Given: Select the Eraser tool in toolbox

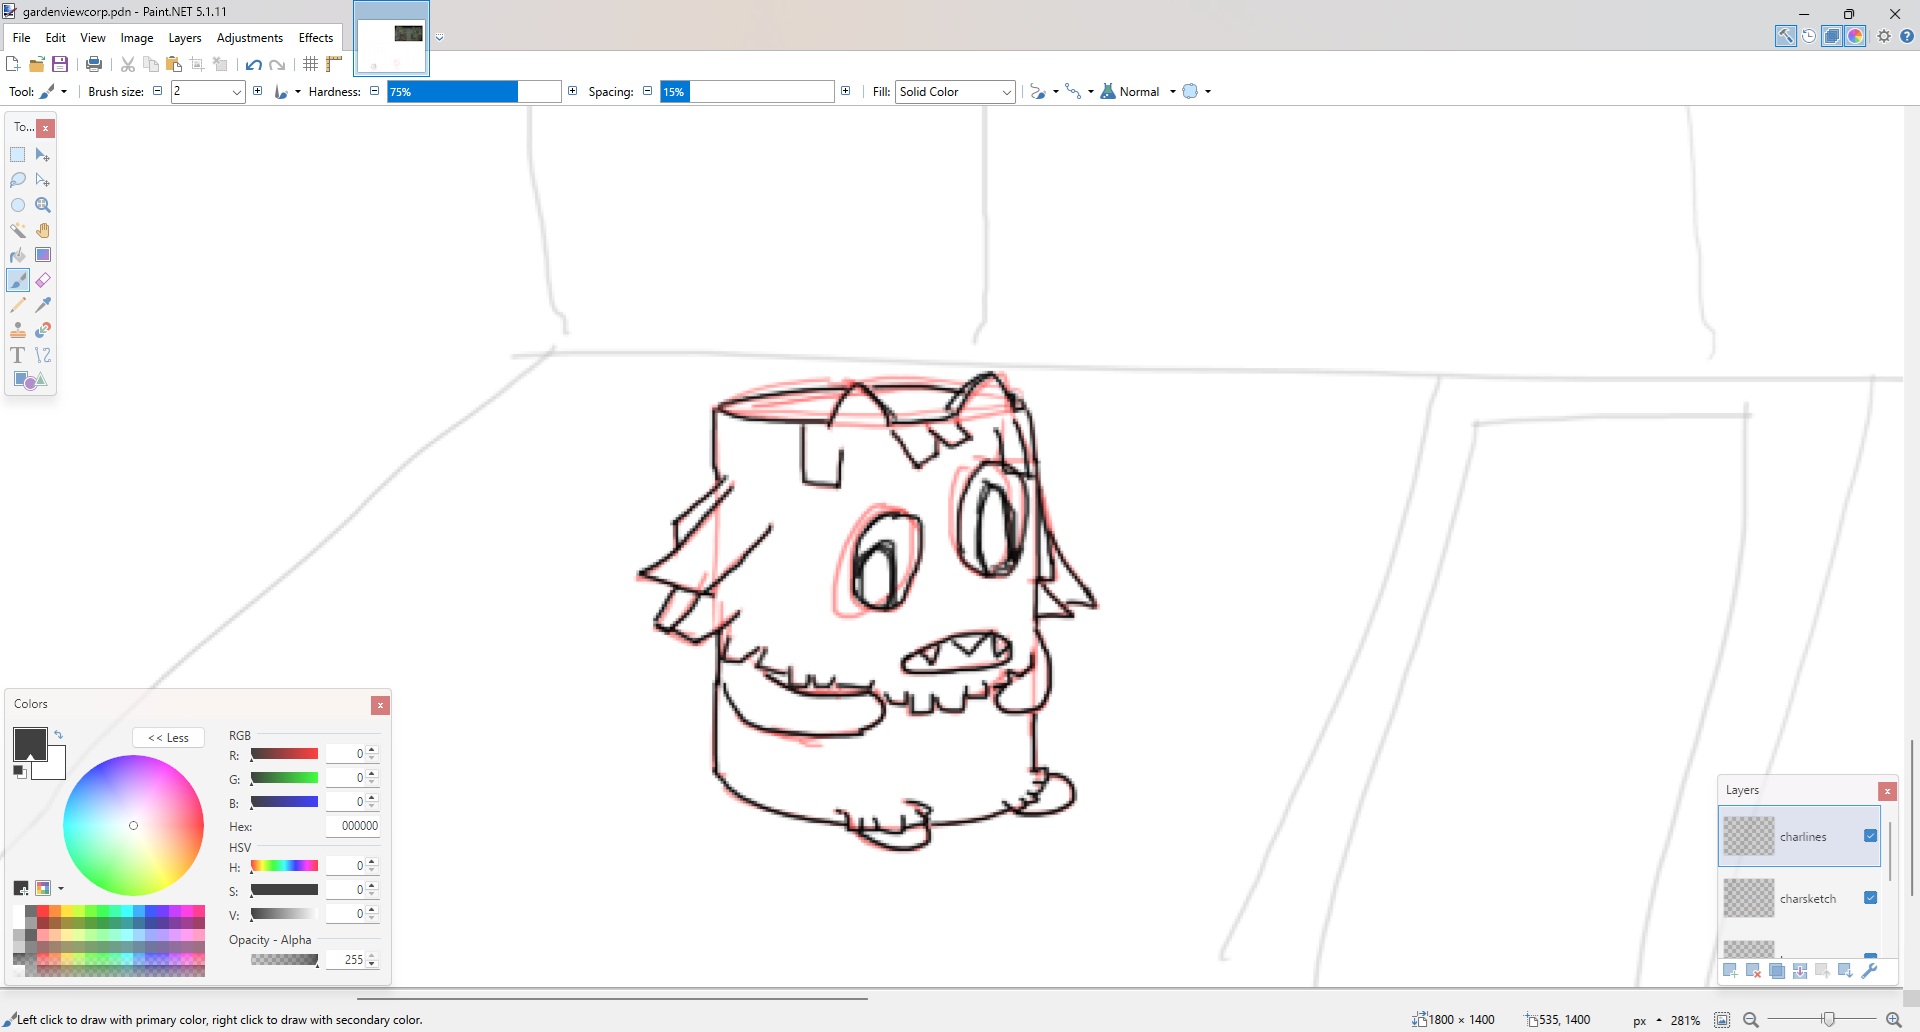Looking at the screenshot, I should click(43, 280).
